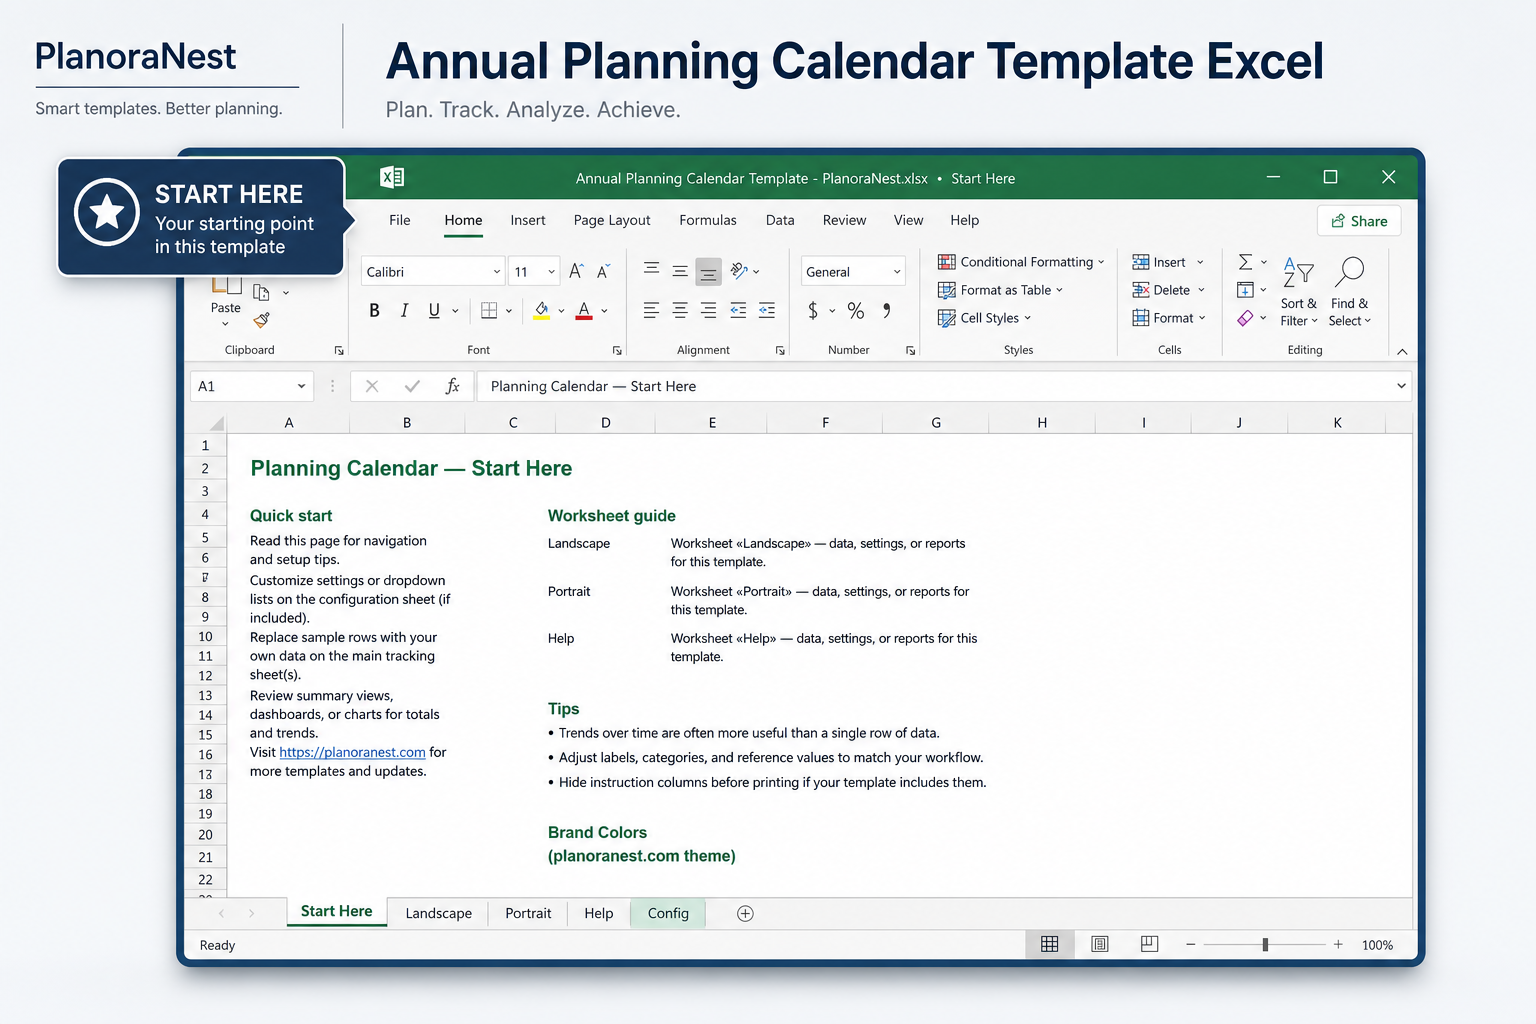
Task: Open Find & Select
Action: 1349,291
